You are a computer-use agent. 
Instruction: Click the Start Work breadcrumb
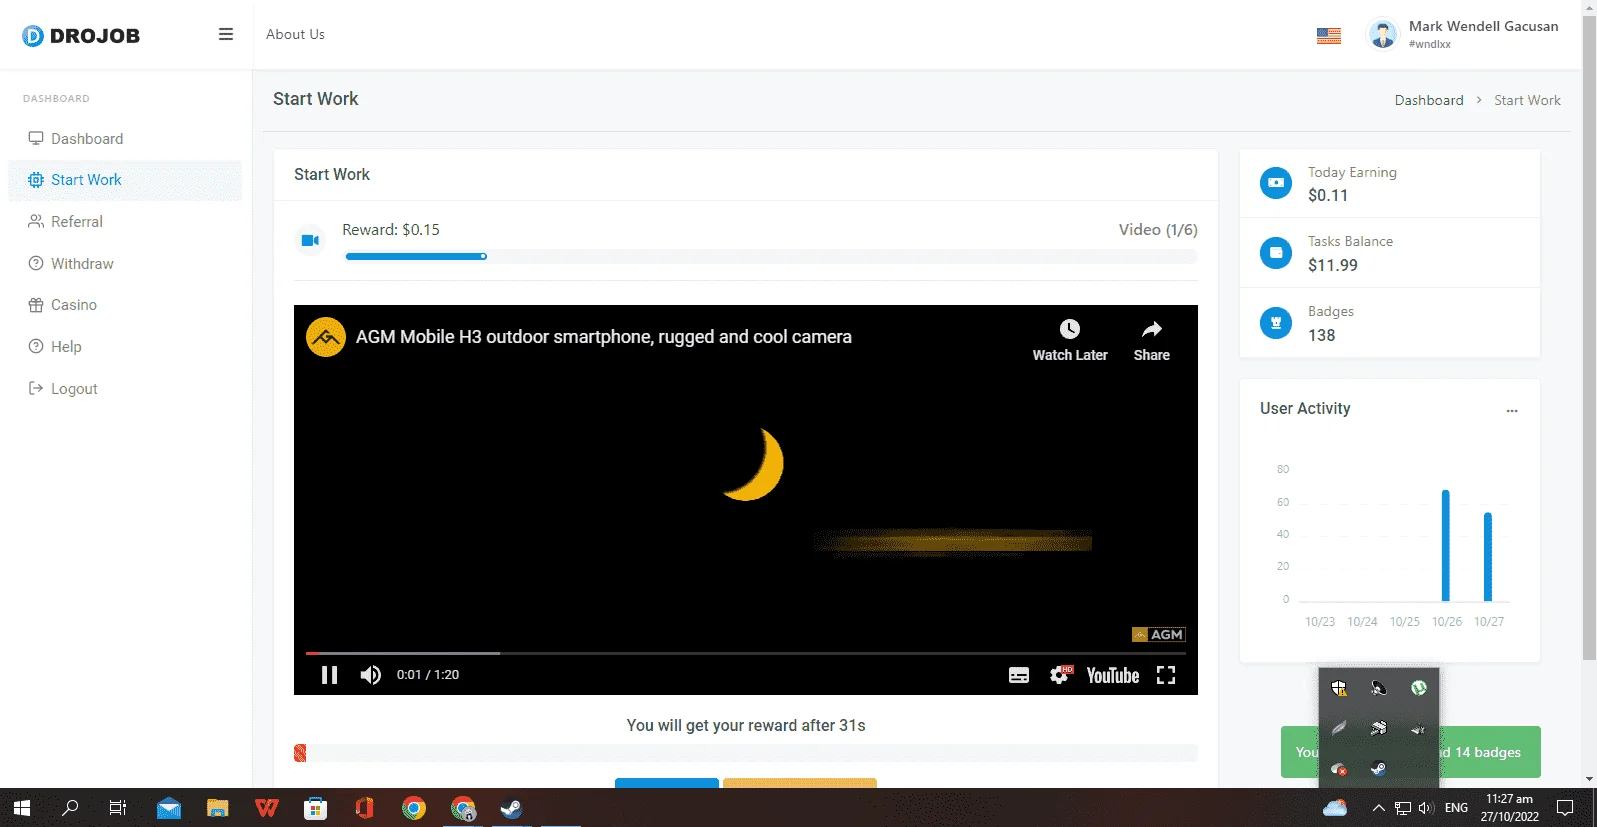pos(1527,100)
